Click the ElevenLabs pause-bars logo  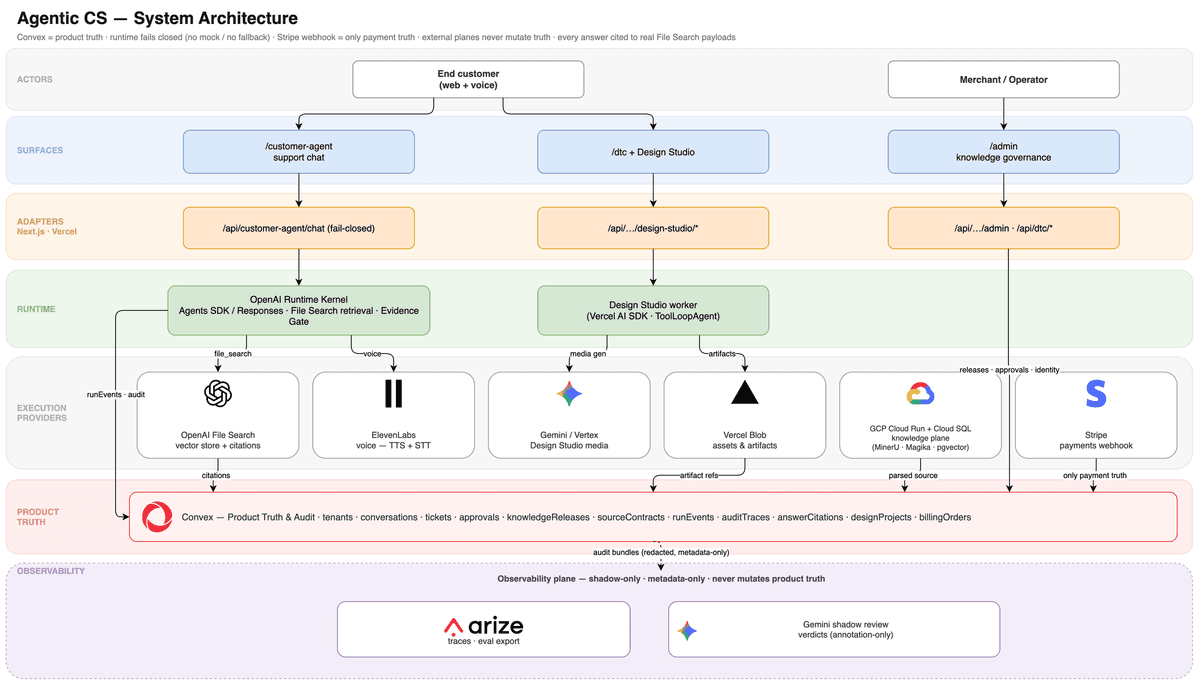click(x=394, y=394)
